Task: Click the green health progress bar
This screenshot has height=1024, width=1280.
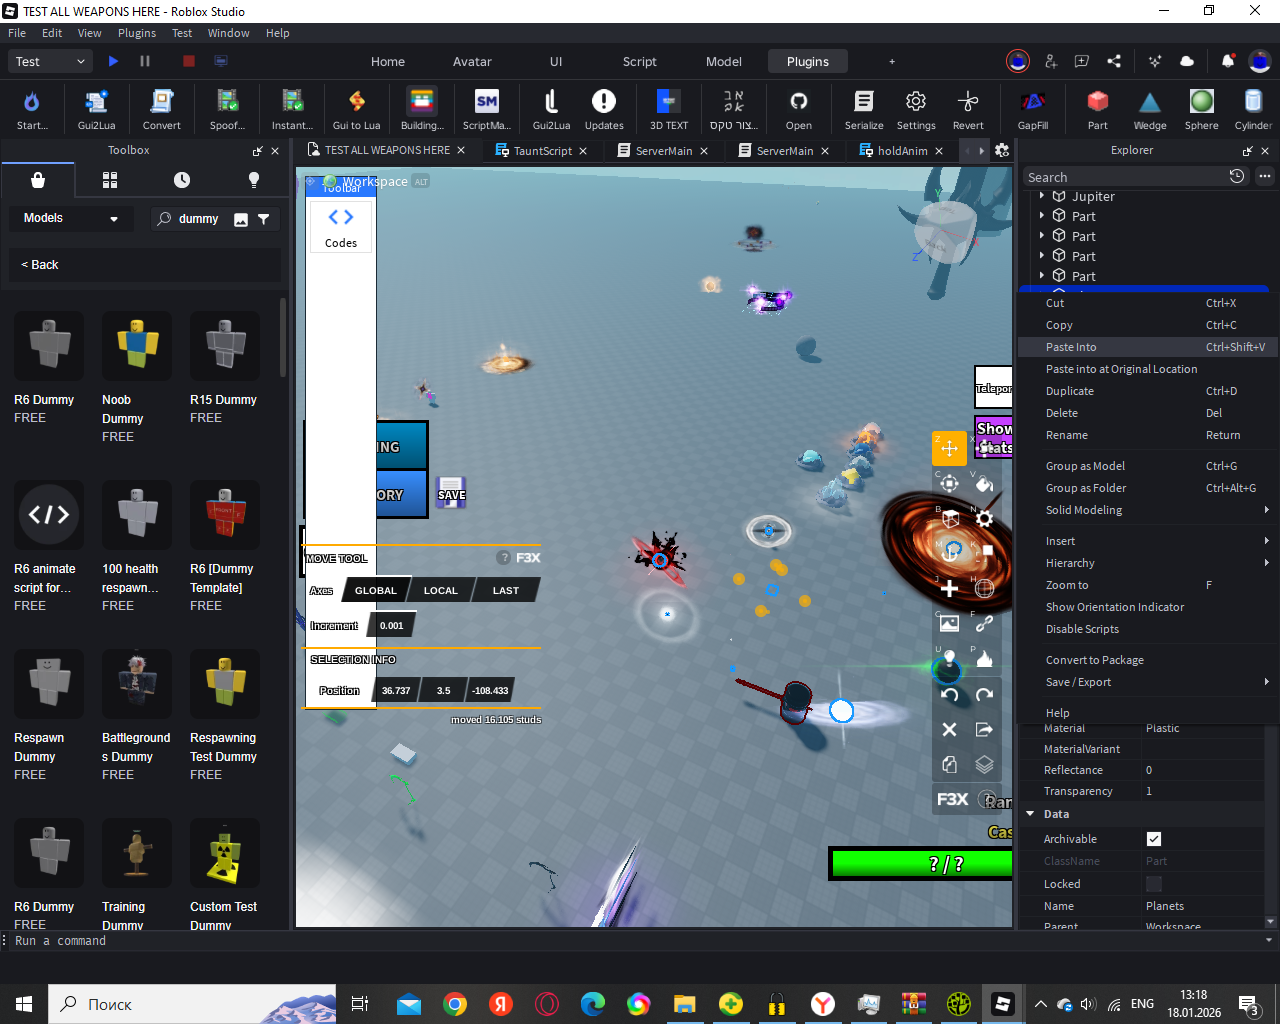Action: coord(922,864)
